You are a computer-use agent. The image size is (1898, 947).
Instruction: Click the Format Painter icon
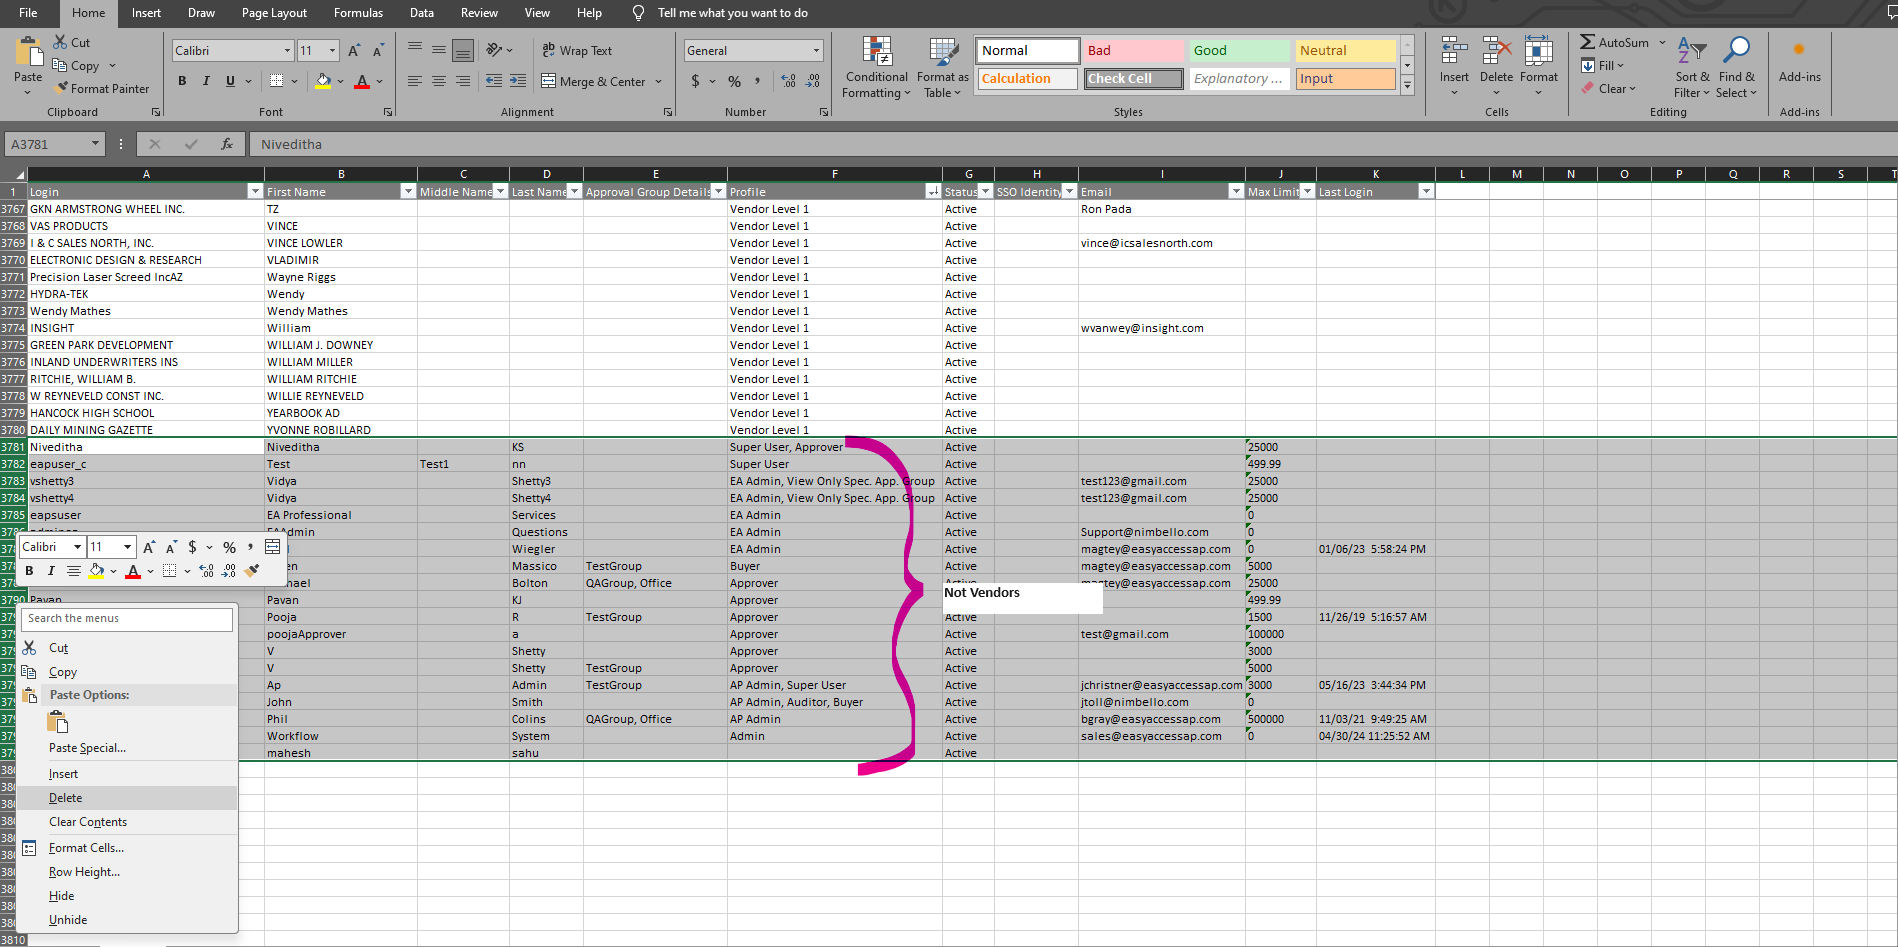point(62,88)
